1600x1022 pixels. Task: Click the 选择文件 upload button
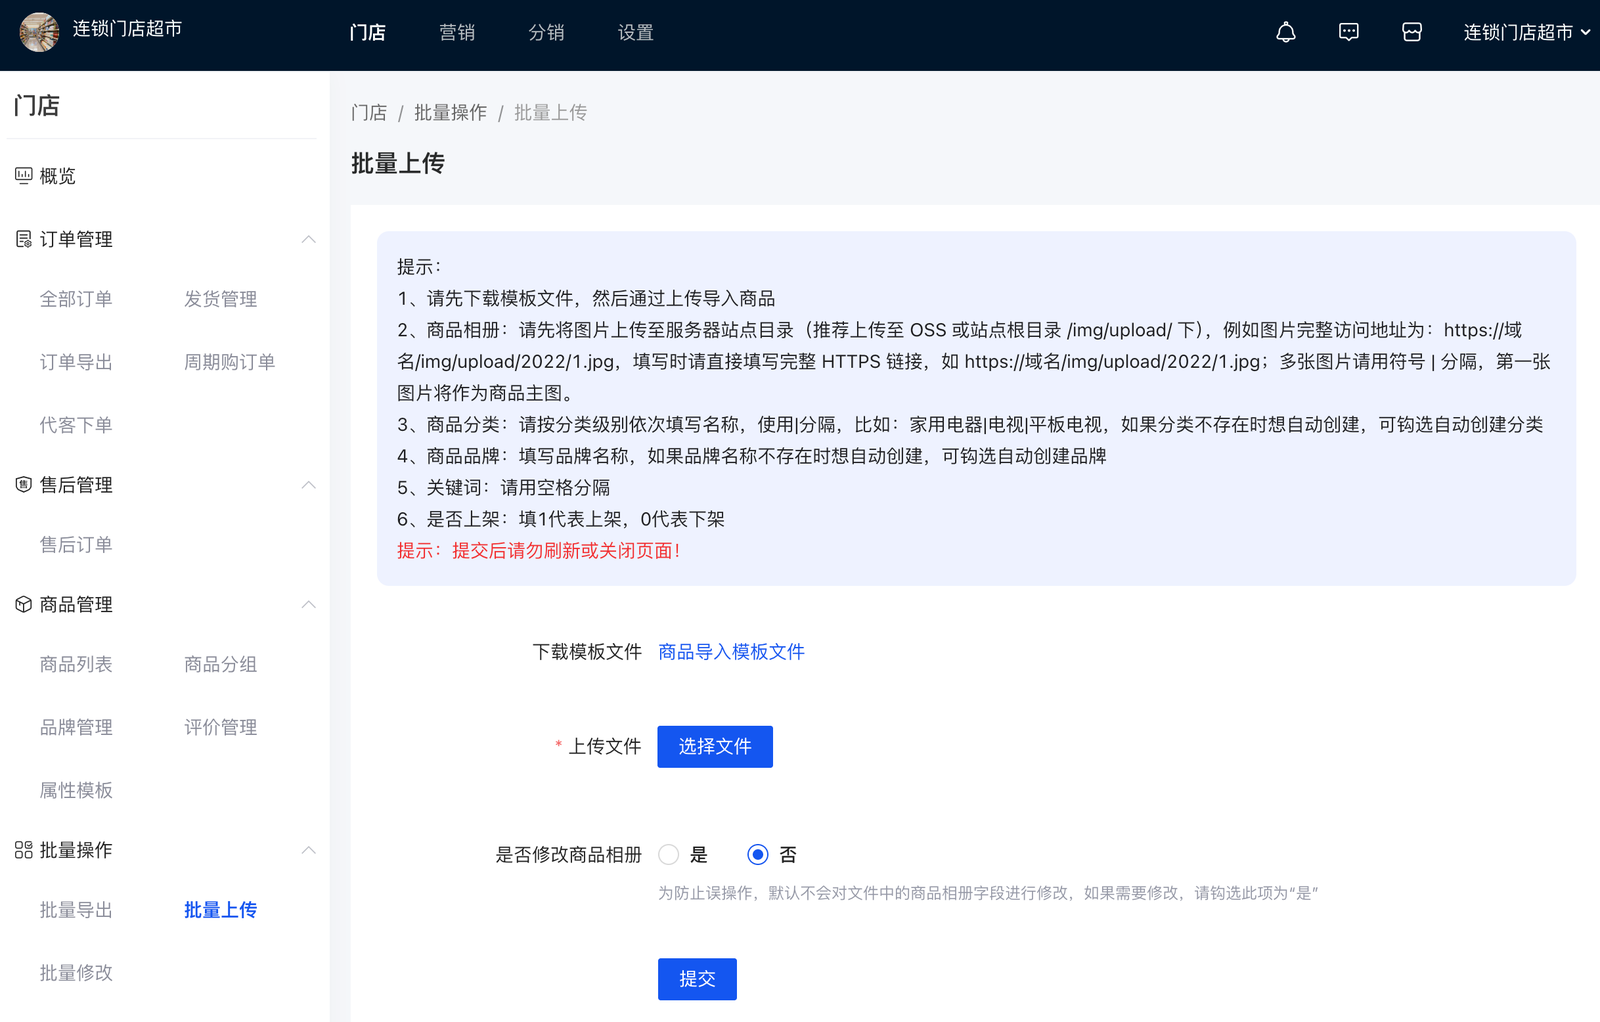pos(715,747)
